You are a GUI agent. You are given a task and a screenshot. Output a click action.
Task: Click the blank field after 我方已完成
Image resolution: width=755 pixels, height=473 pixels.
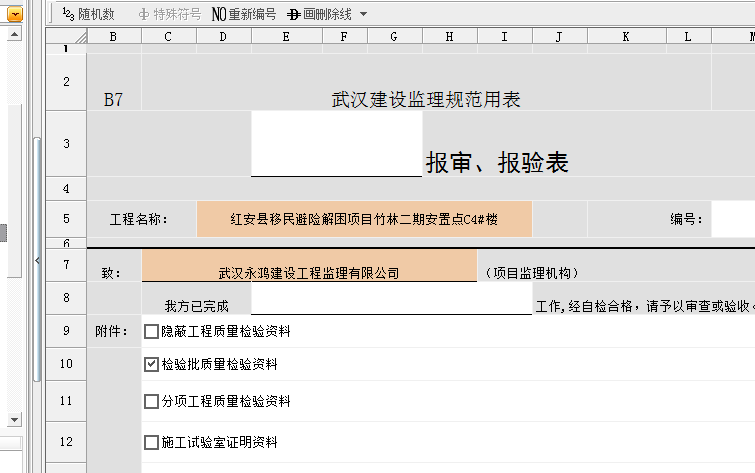click(x=391, y=305)
